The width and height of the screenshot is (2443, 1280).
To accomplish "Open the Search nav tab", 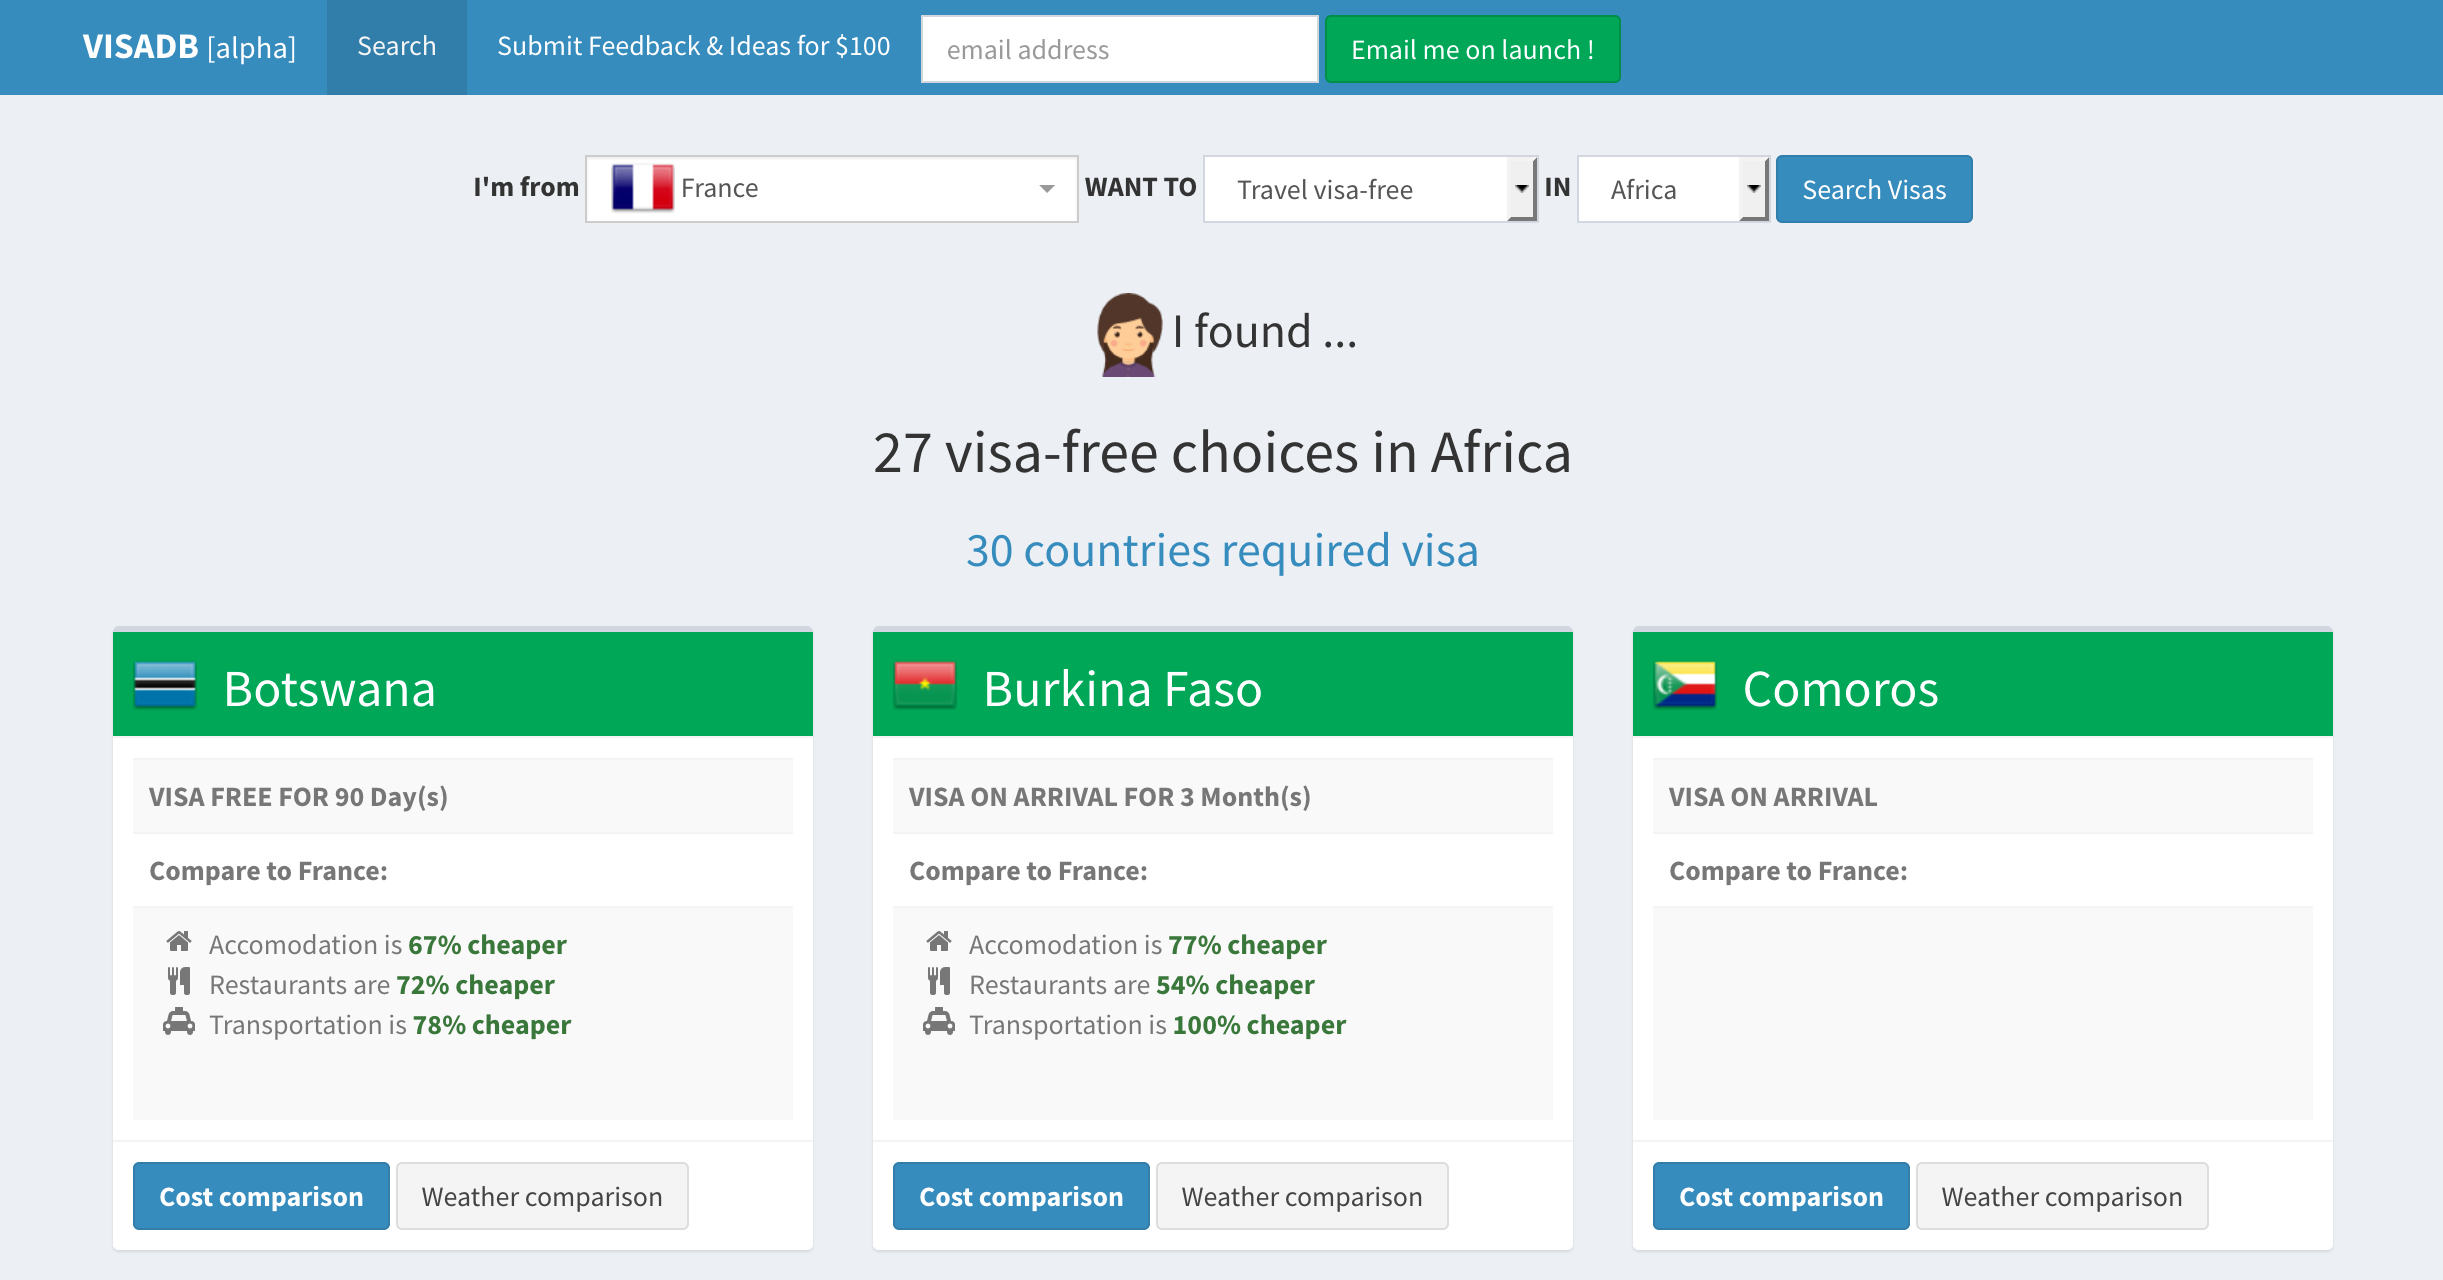I will [397, 47].
